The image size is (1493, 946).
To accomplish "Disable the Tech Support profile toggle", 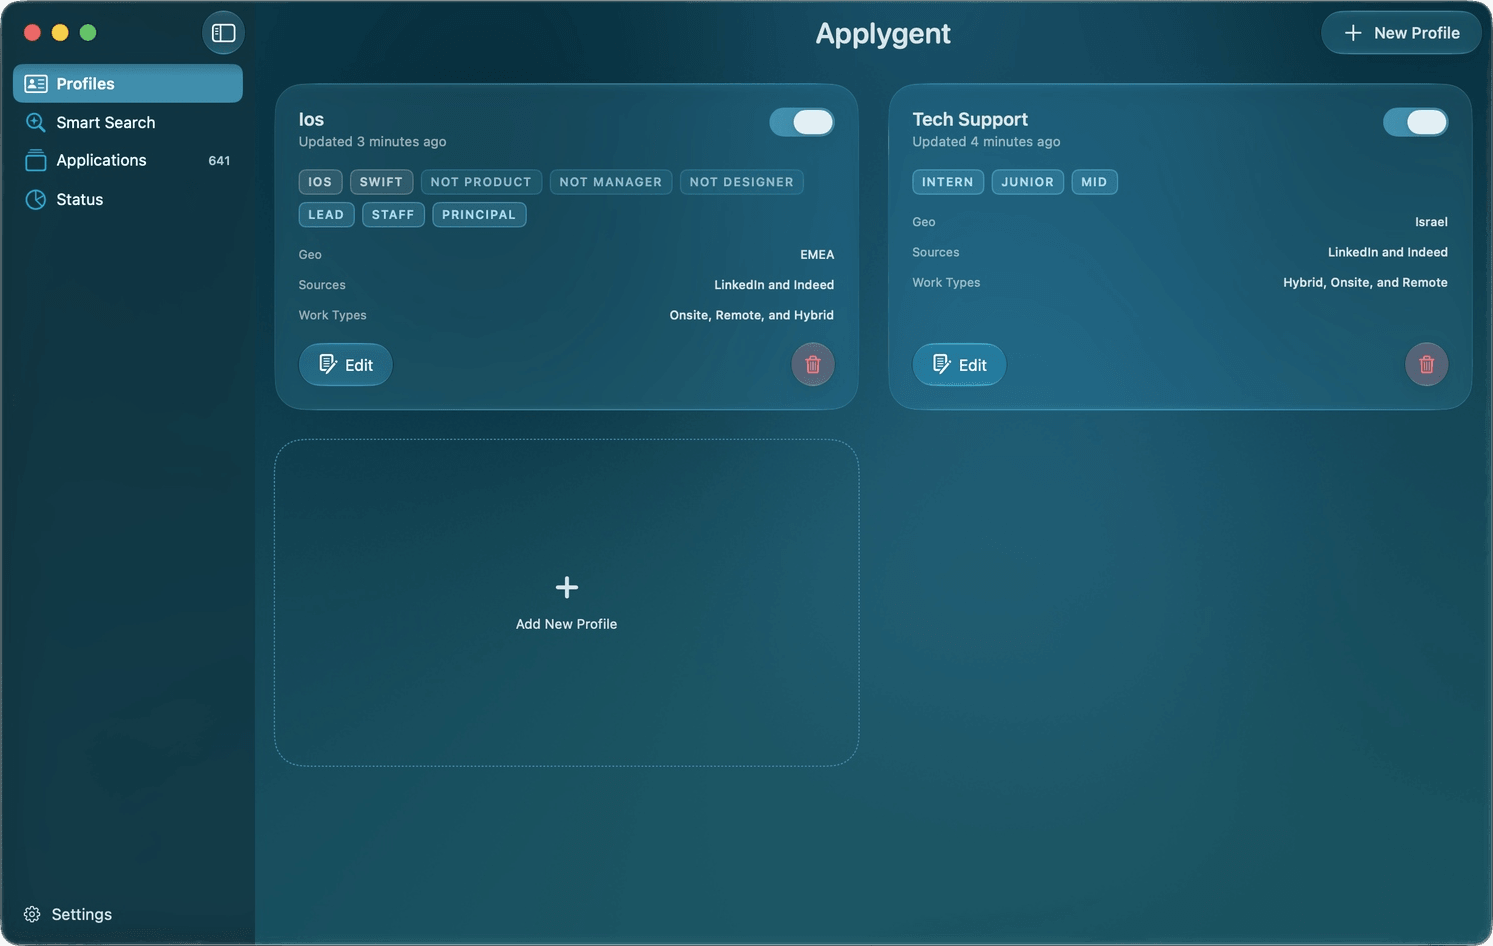I will point(1416,122).
